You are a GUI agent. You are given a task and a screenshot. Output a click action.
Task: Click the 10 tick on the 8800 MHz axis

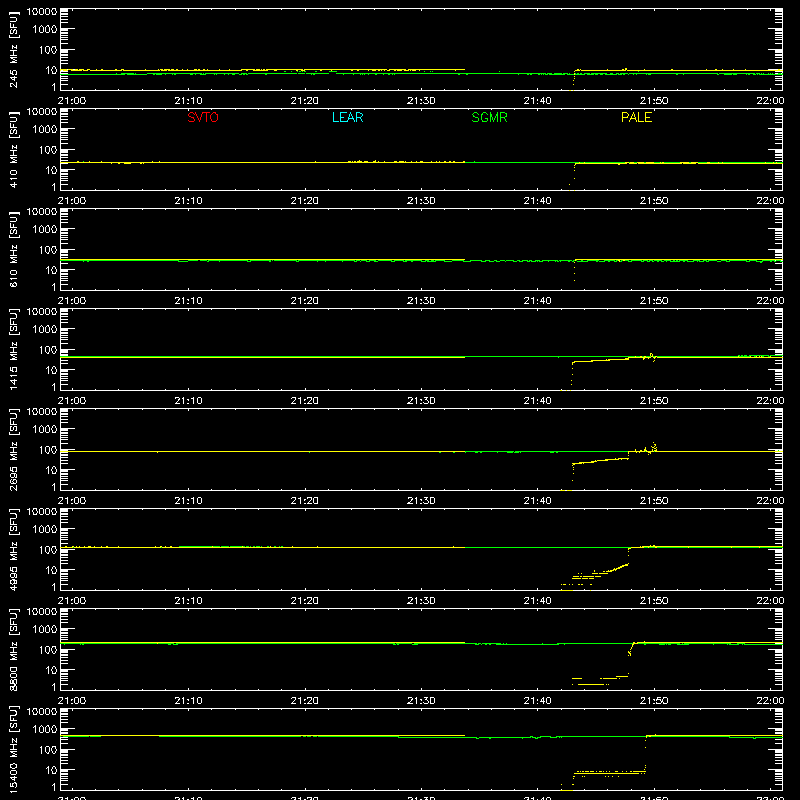51,670
